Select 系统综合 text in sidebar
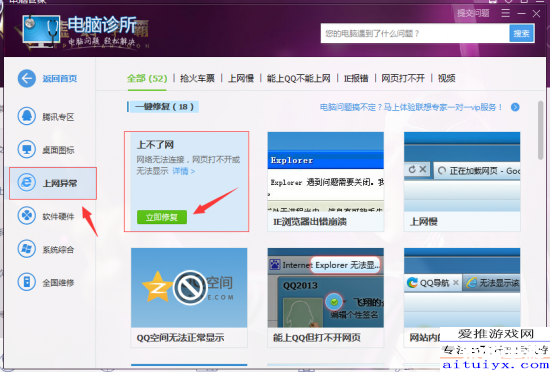The image size is (550, 372). [x=58, y=250]
